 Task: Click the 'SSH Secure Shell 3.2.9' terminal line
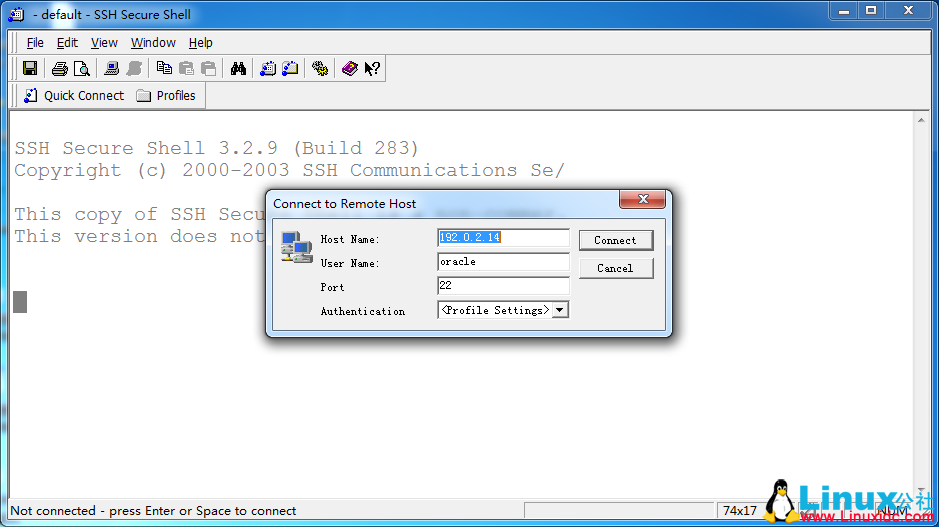(217, 148)
